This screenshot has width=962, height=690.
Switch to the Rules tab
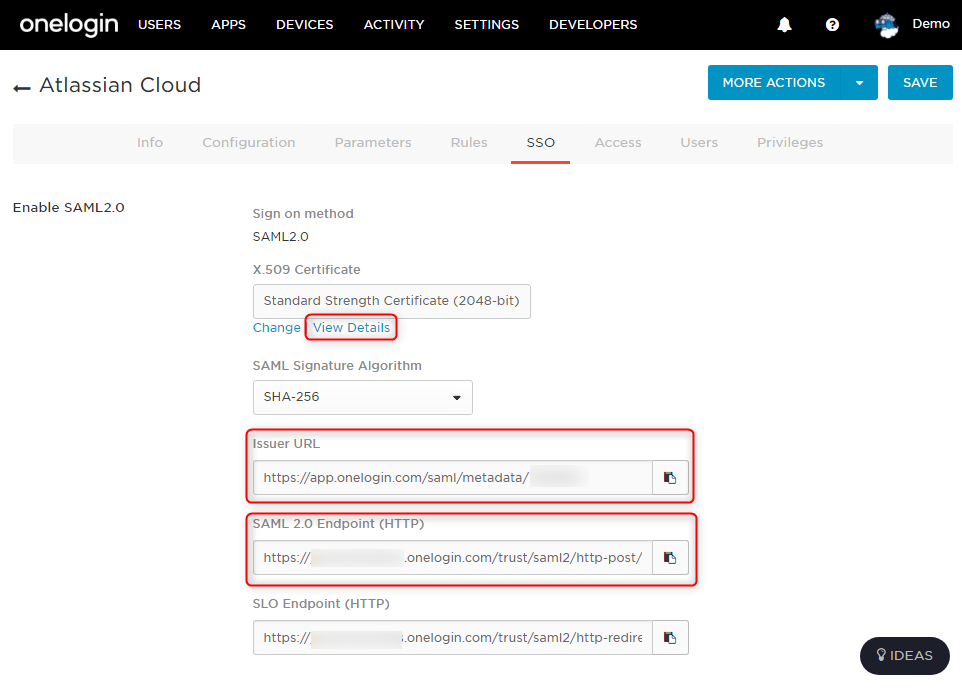(x=469, y=143)
